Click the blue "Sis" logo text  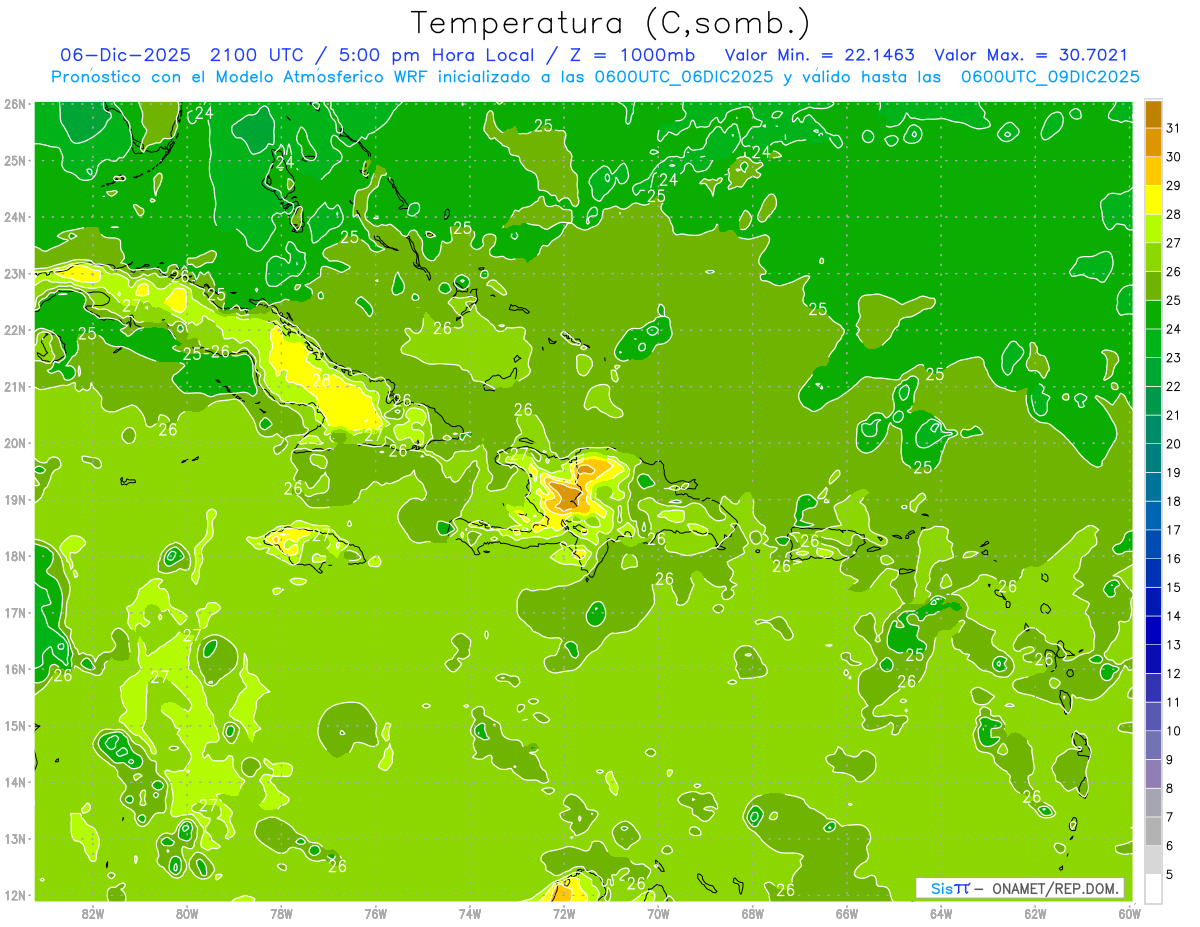pos(942,888)
